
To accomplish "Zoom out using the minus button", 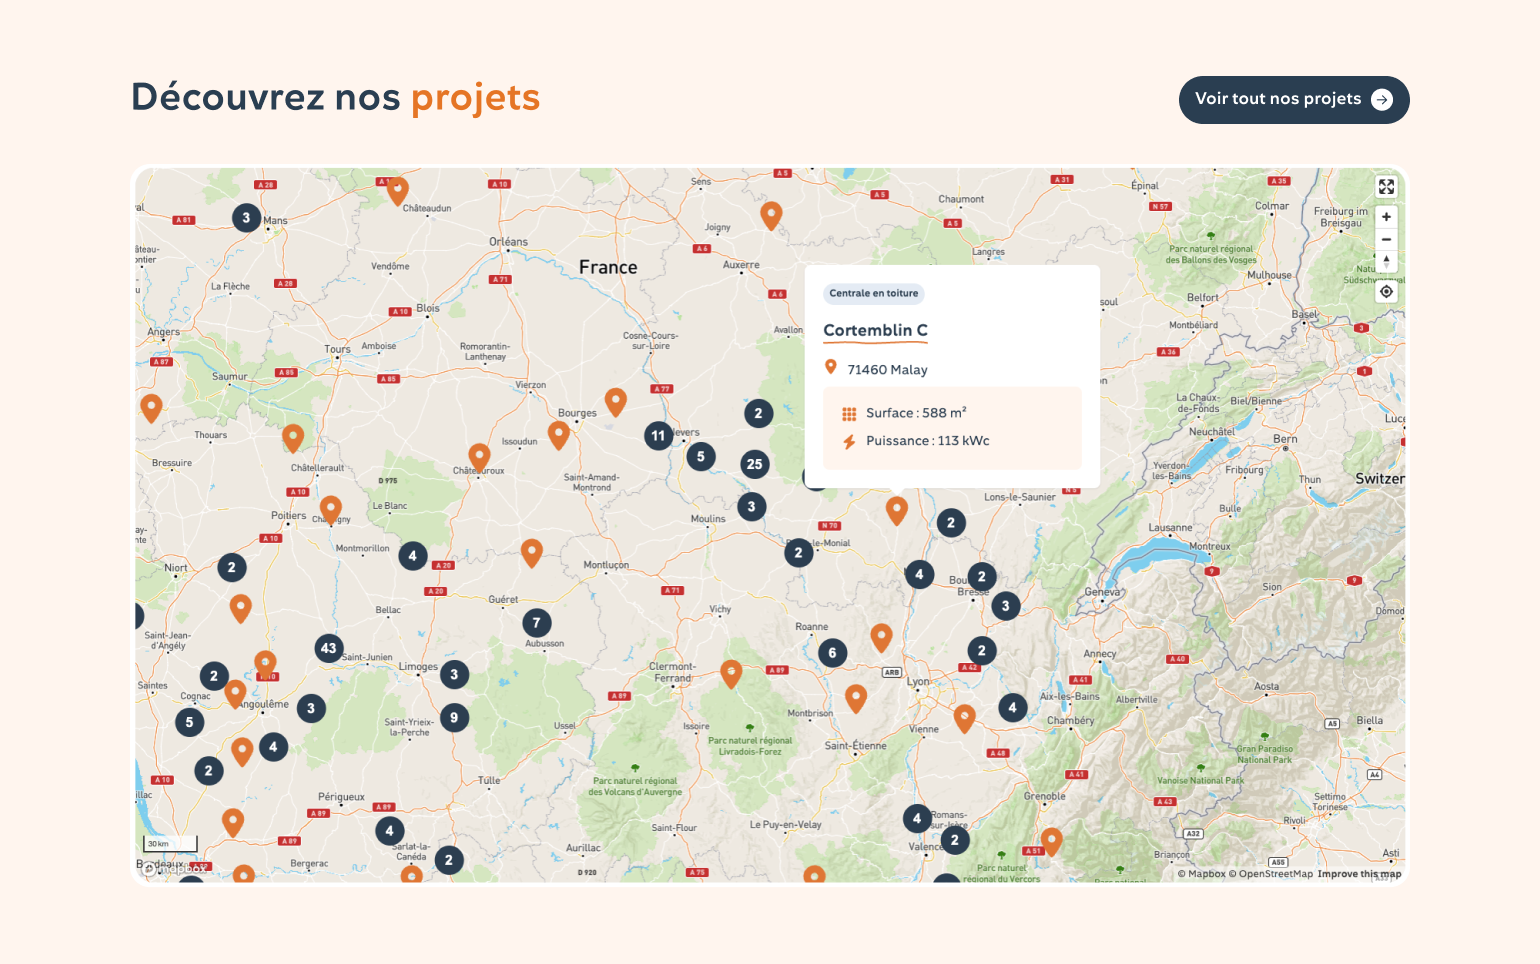I will [x=1386, y=240].
